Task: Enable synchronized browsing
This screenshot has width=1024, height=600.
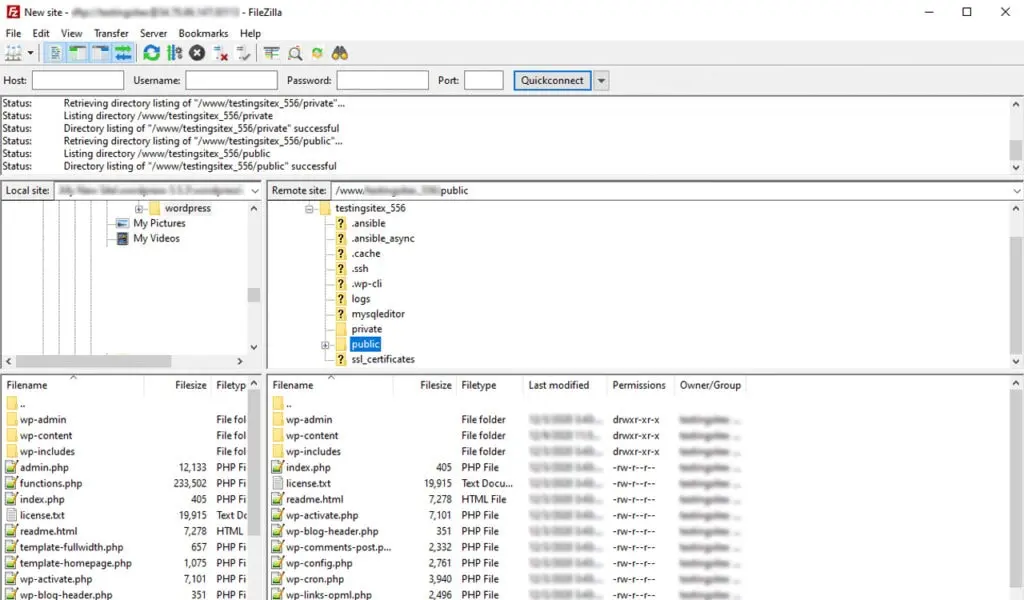Action: (x=318, y=53)
